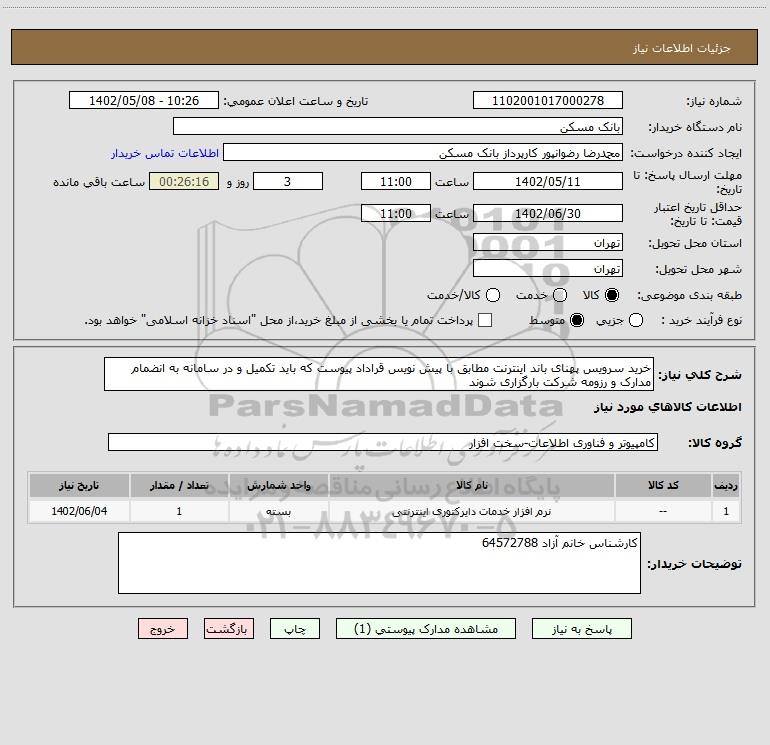Click the چاپ print button
The width and height of the screenshot is (770, 745).
coord(295,629)
